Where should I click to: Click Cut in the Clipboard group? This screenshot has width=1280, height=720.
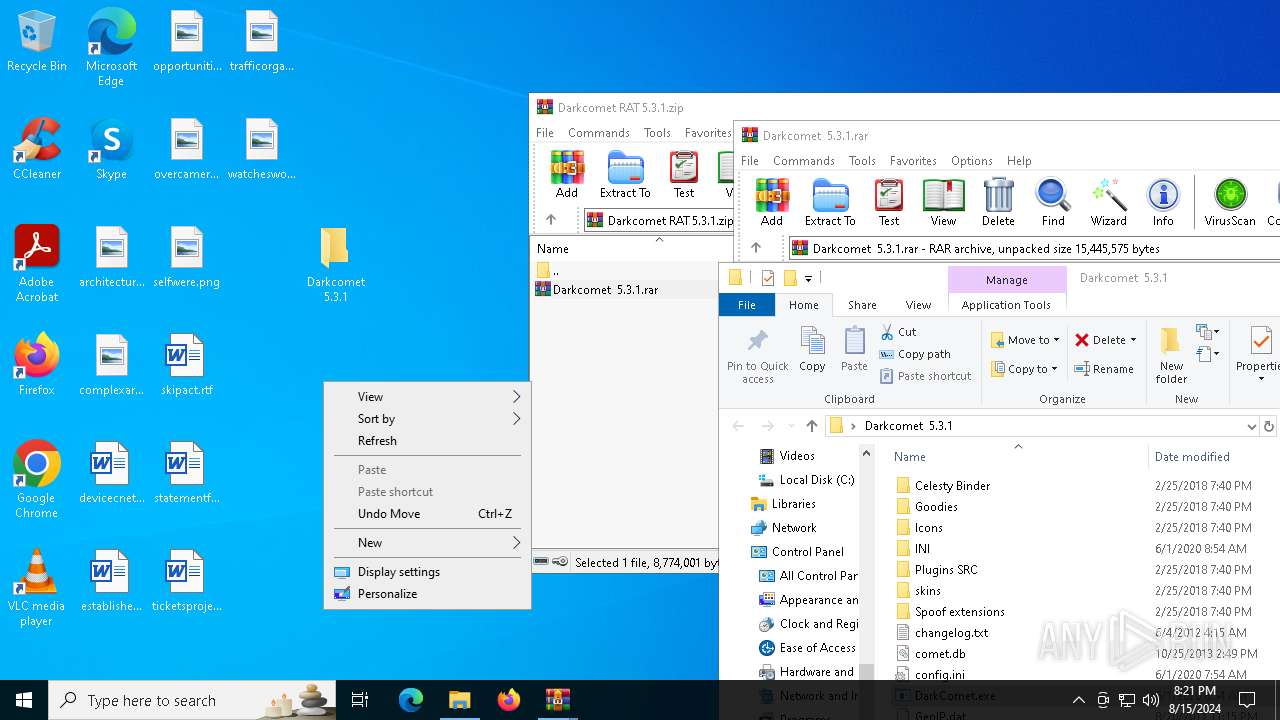point(898,331)
